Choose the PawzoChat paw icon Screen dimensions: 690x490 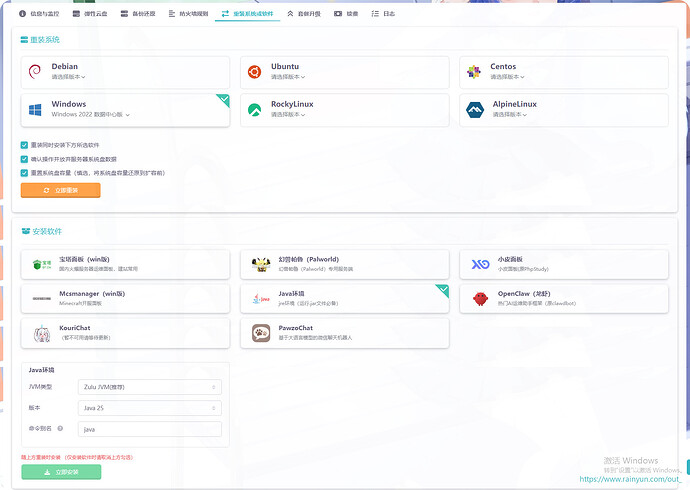tap(261, 333)
